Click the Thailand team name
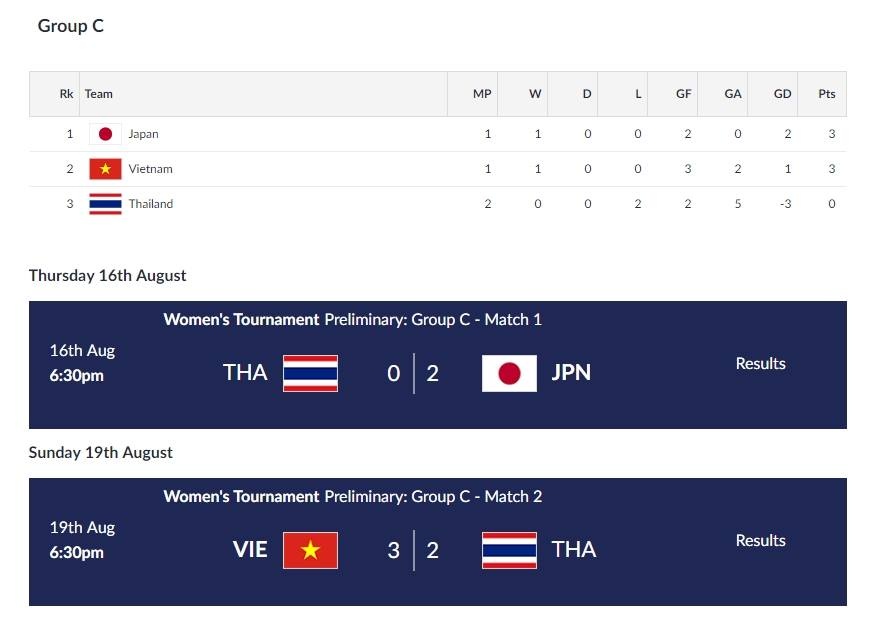 [x=152, y=203]
